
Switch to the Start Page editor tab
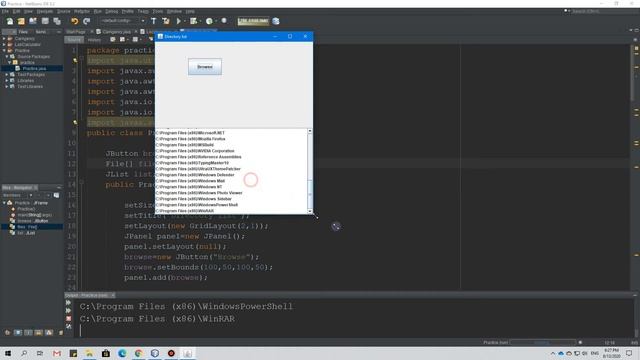(76, 32)
